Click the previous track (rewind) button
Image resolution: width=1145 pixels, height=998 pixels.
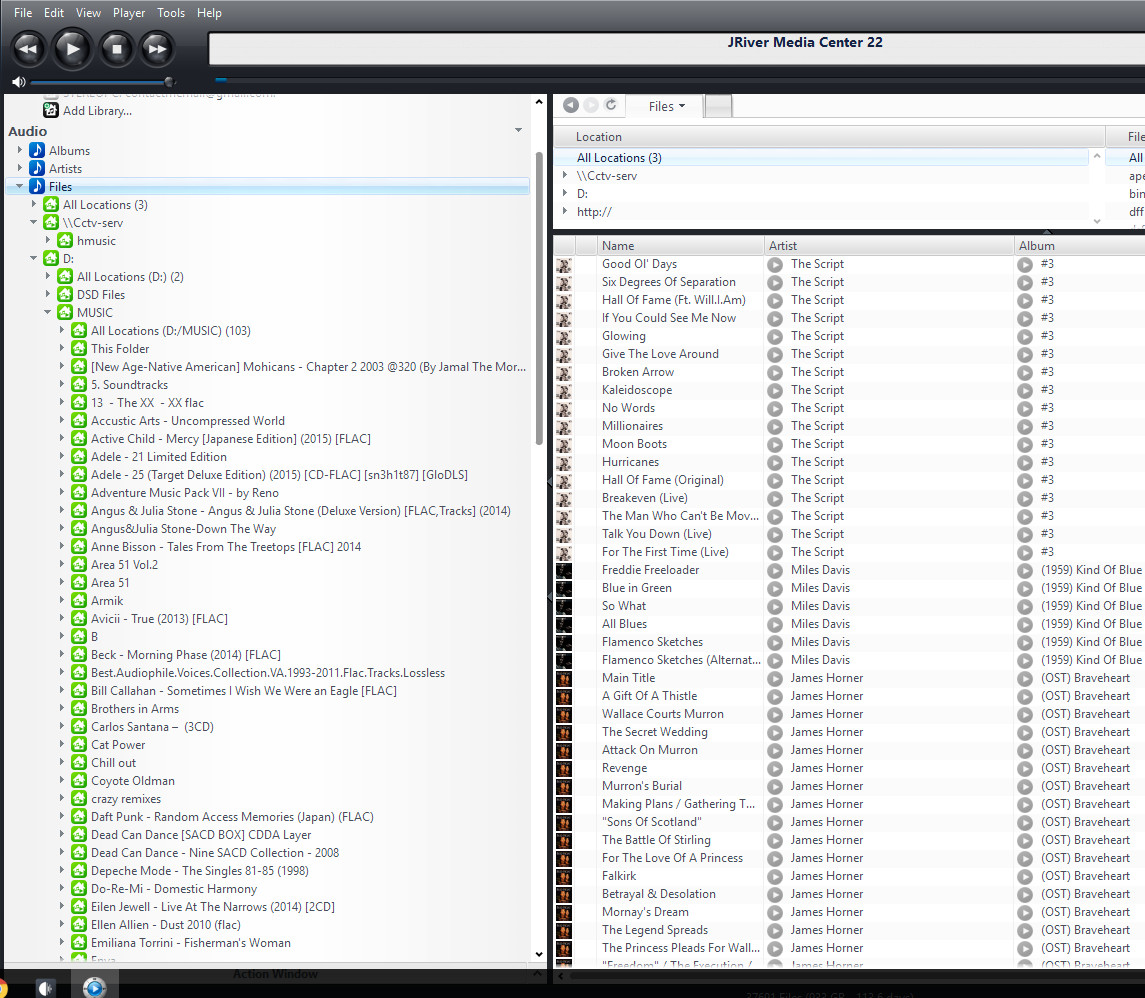point(28,49)
